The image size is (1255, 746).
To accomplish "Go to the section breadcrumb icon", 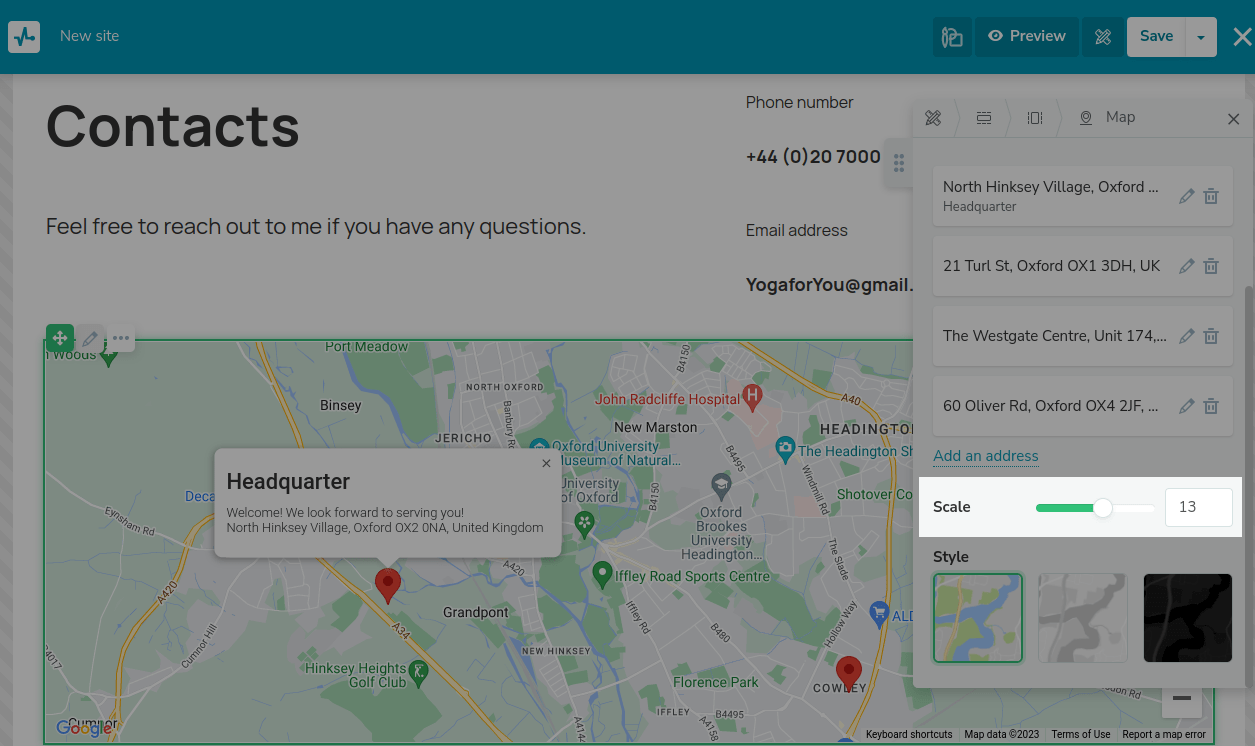I will tap(984, 118).
